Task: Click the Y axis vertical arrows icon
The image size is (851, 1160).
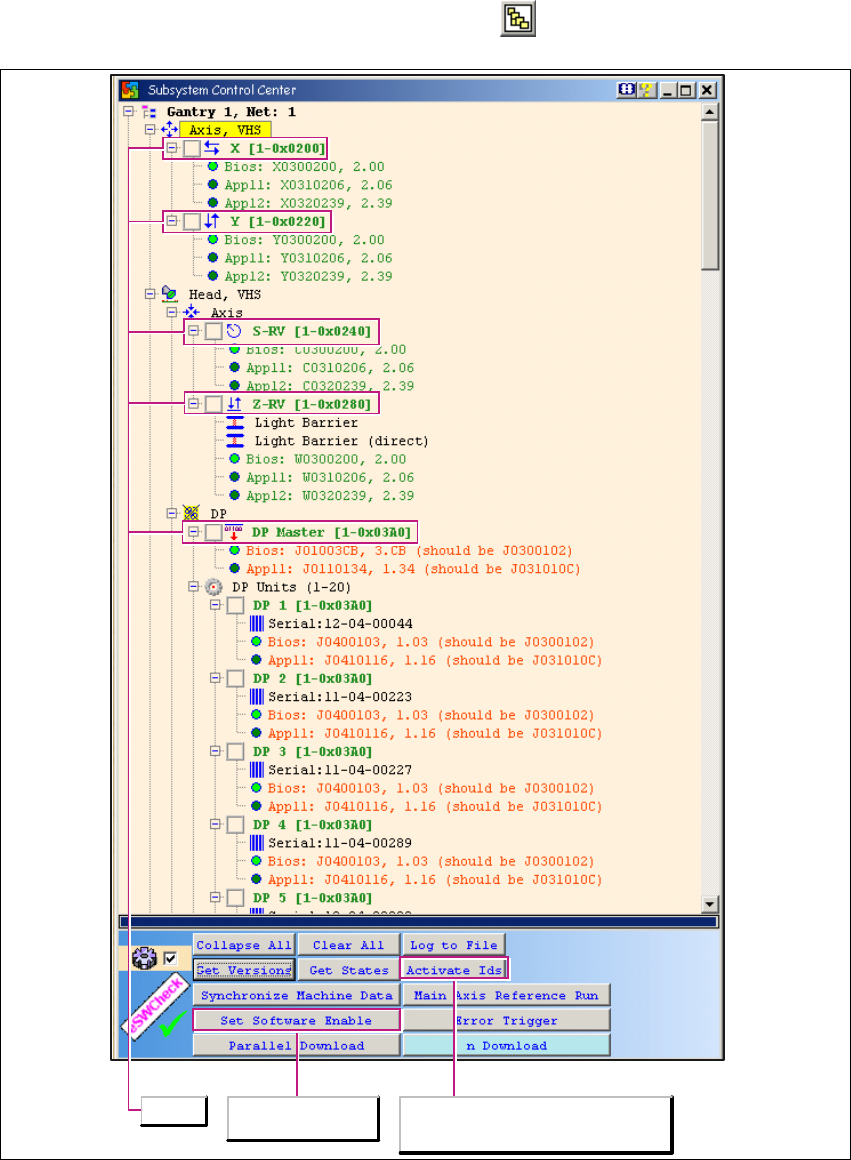Action: tap(211, 221)
